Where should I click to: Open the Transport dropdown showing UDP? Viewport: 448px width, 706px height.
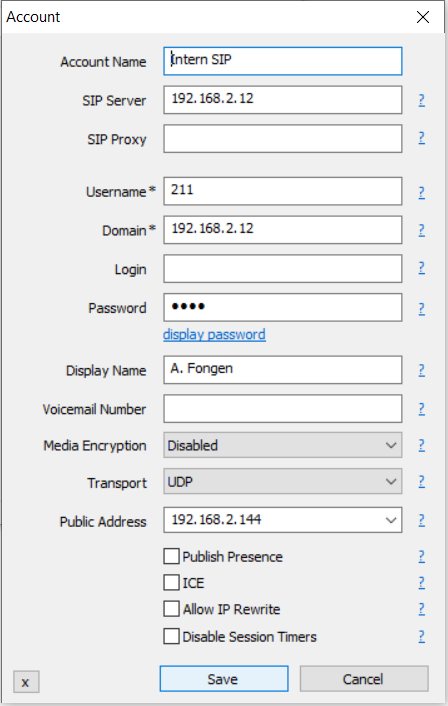pos(283,482)
